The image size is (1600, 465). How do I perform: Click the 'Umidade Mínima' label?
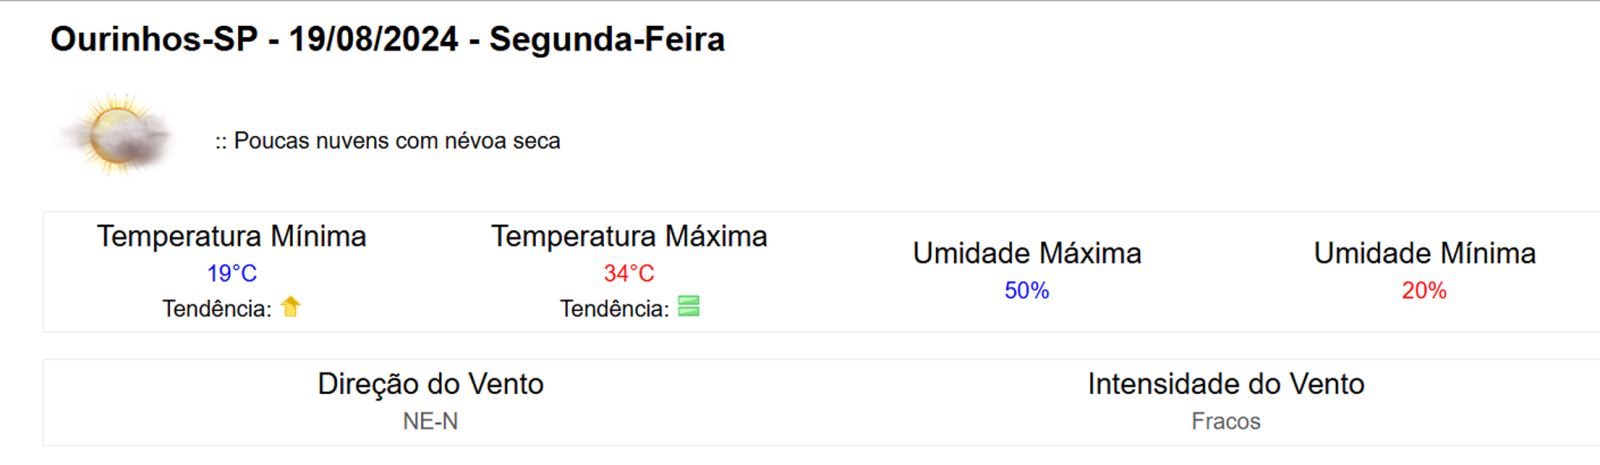(x=1424, y=254)
